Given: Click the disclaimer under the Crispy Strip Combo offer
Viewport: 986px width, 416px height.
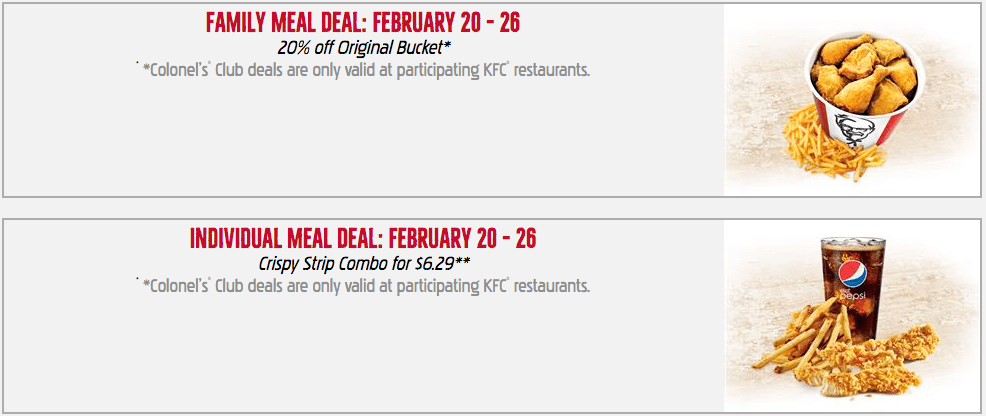Looking at the screenshot, I should [363, 286].
